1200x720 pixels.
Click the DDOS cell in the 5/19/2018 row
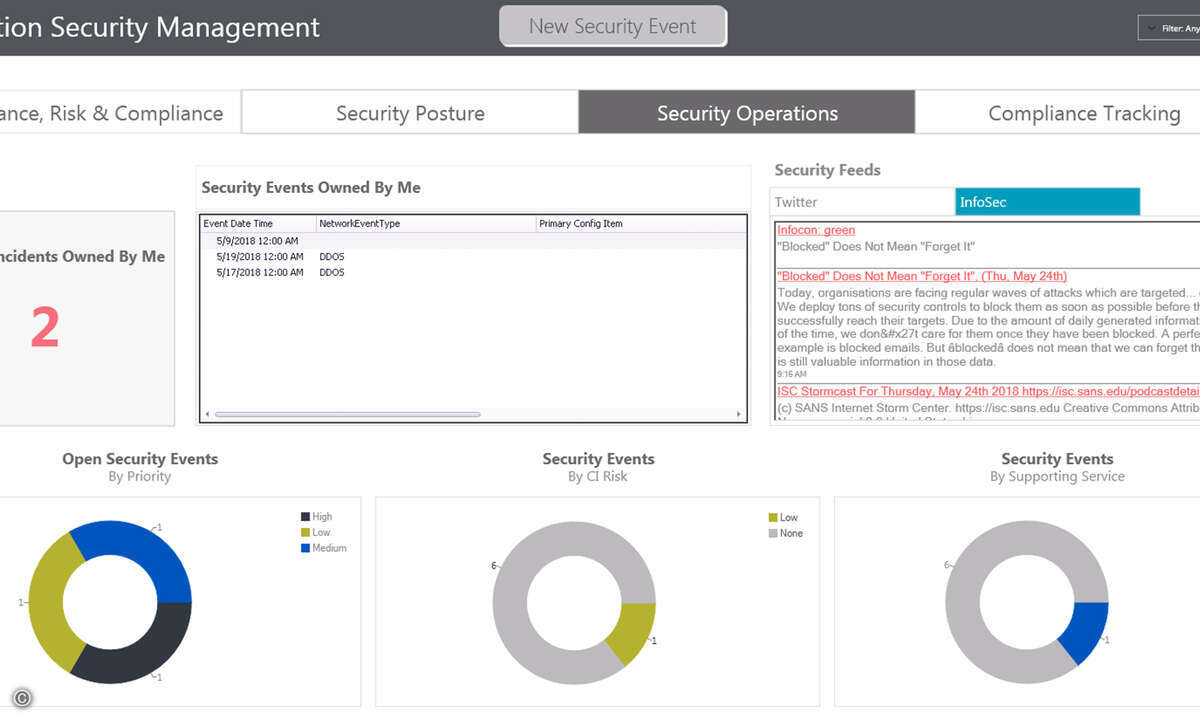[332, 257]
